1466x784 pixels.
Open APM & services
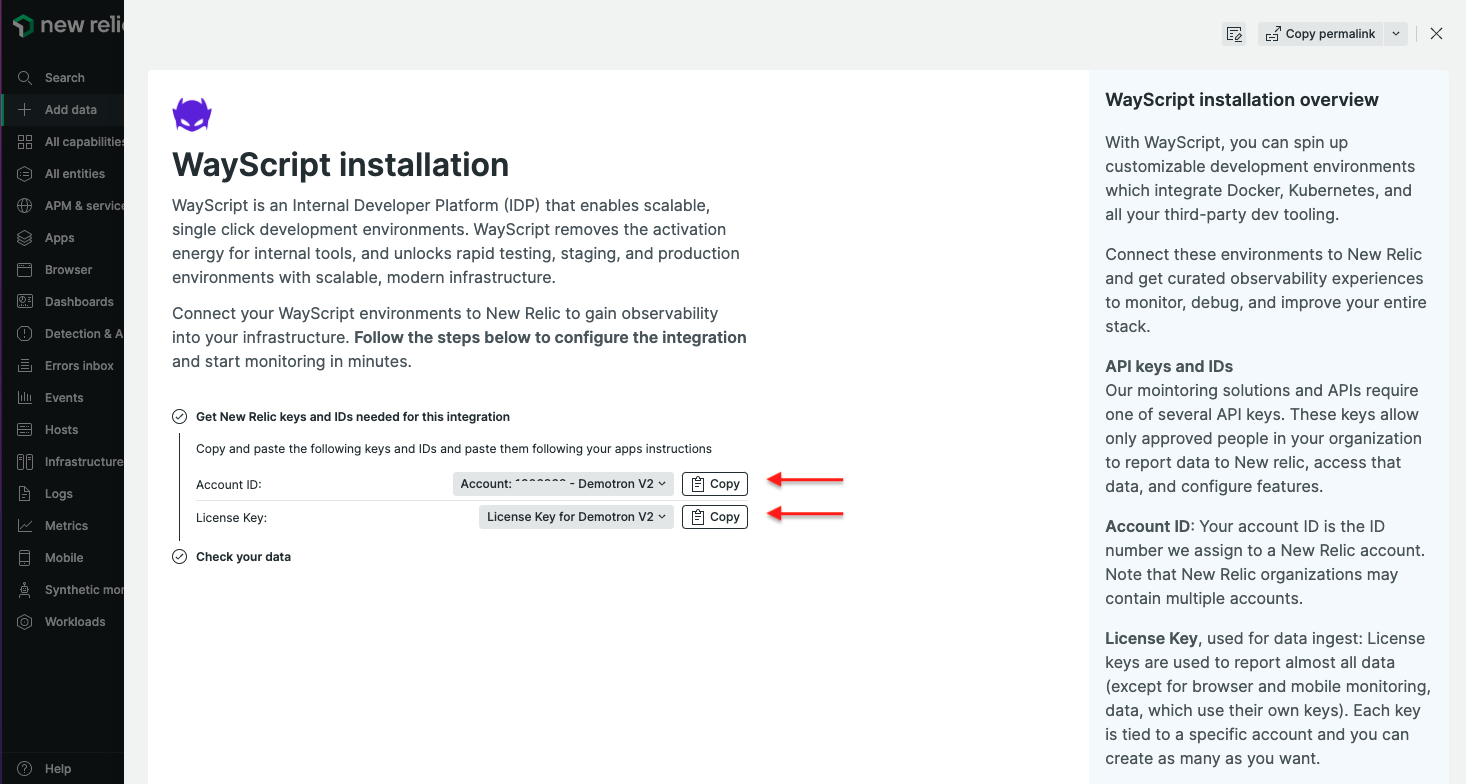pos(24,205)
